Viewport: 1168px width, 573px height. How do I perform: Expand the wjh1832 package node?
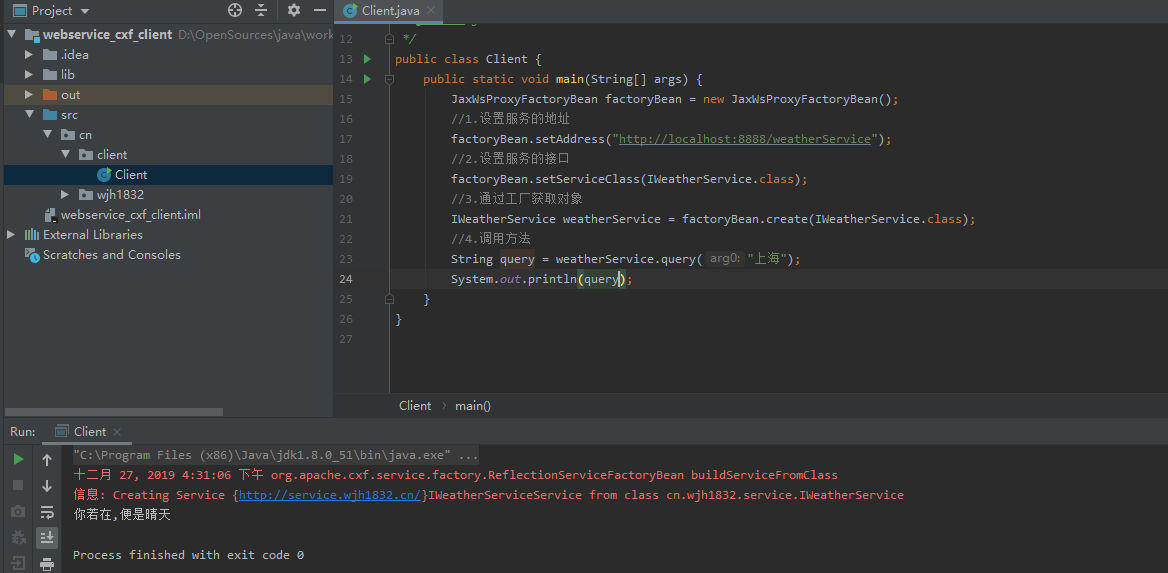pos(65,195)
